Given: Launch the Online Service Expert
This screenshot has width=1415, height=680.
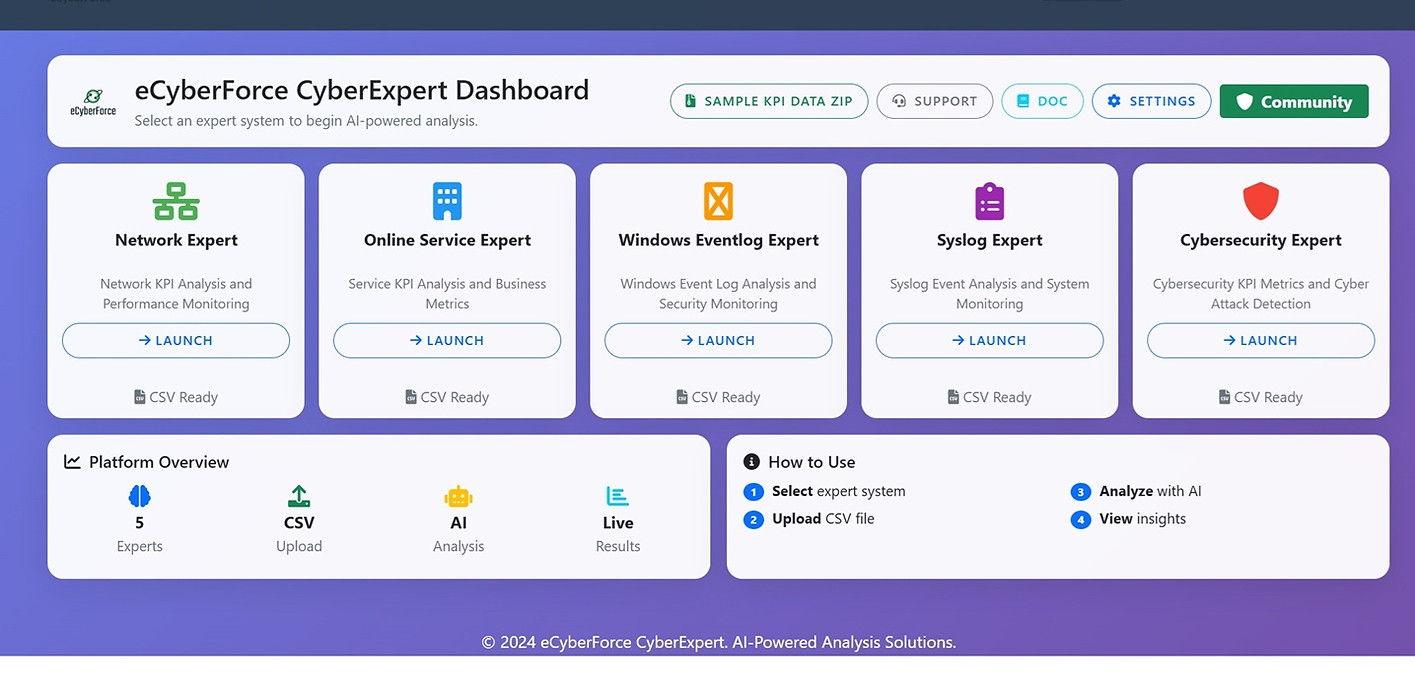Looking at the screenshot, I should 447,340.
